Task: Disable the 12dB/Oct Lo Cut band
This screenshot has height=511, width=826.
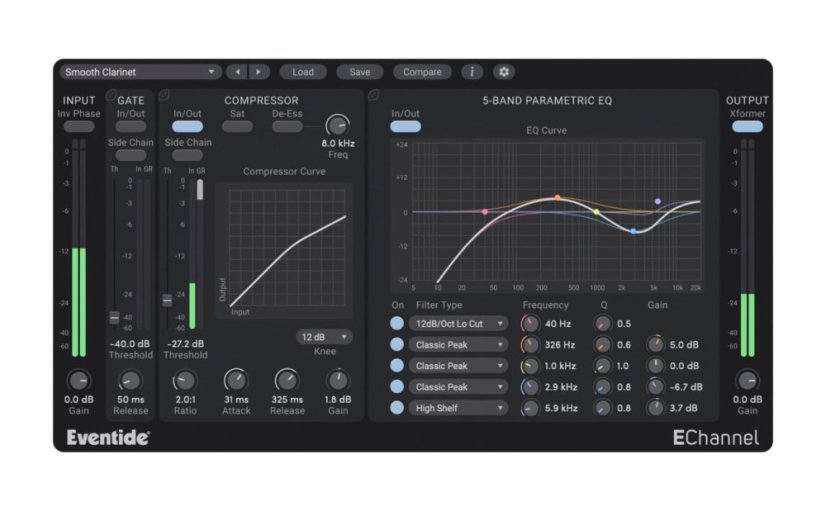Action: coord(397,323)
